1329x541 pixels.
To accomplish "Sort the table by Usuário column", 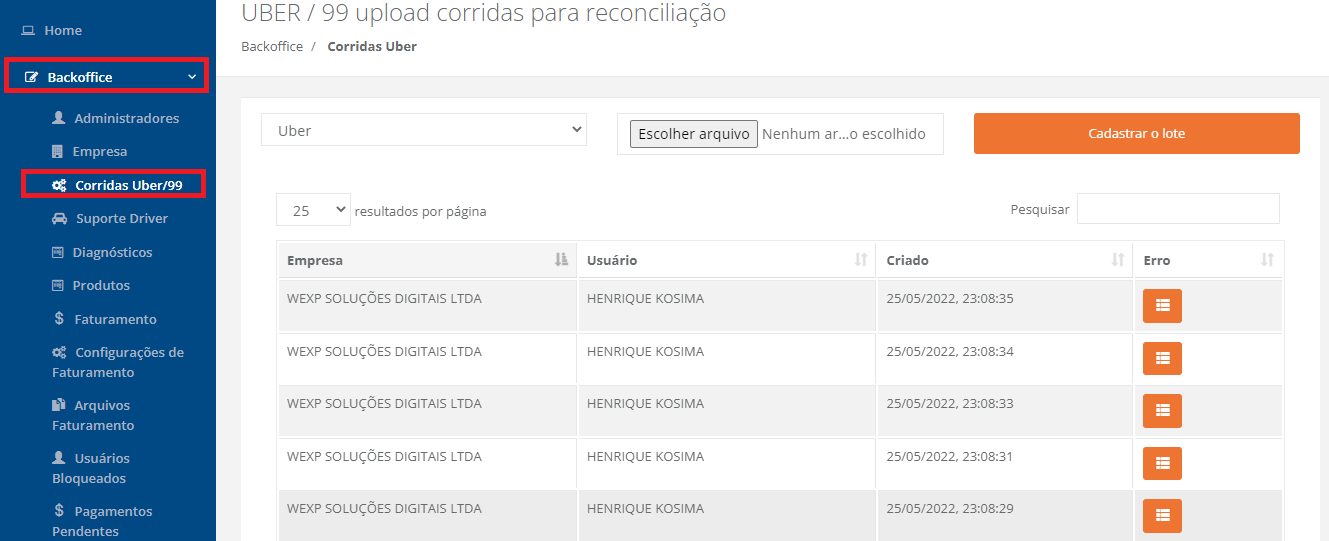I will [x=726, y=260].
